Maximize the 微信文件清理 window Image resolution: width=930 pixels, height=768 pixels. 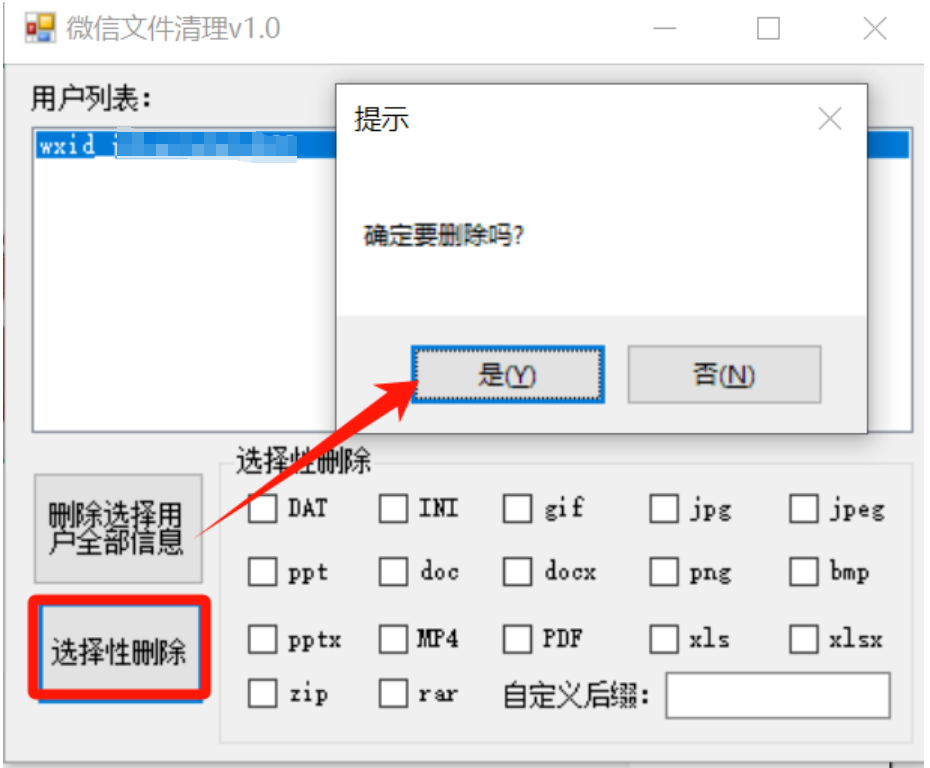coord(768,28)
